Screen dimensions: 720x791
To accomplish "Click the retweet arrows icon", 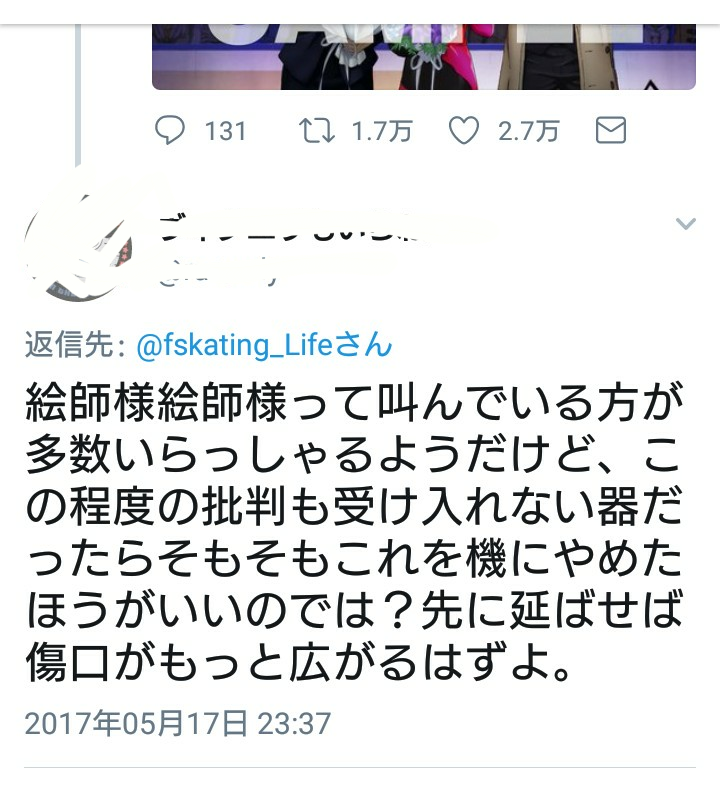I will 316,130.
